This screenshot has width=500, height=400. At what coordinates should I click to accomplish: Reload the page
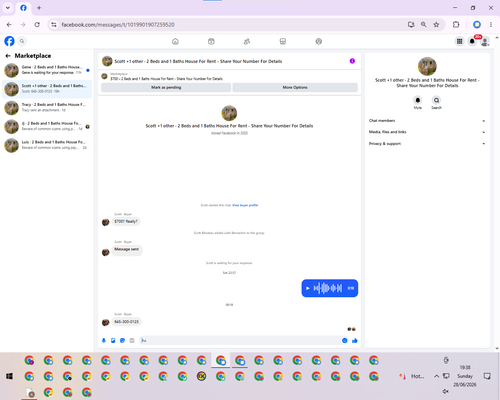[x=37, y=24]
